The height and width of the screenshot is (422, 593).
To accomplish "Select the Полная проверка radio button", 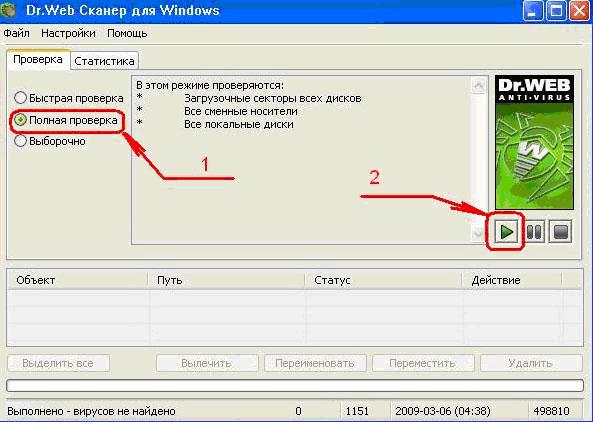I will [20, 120].
